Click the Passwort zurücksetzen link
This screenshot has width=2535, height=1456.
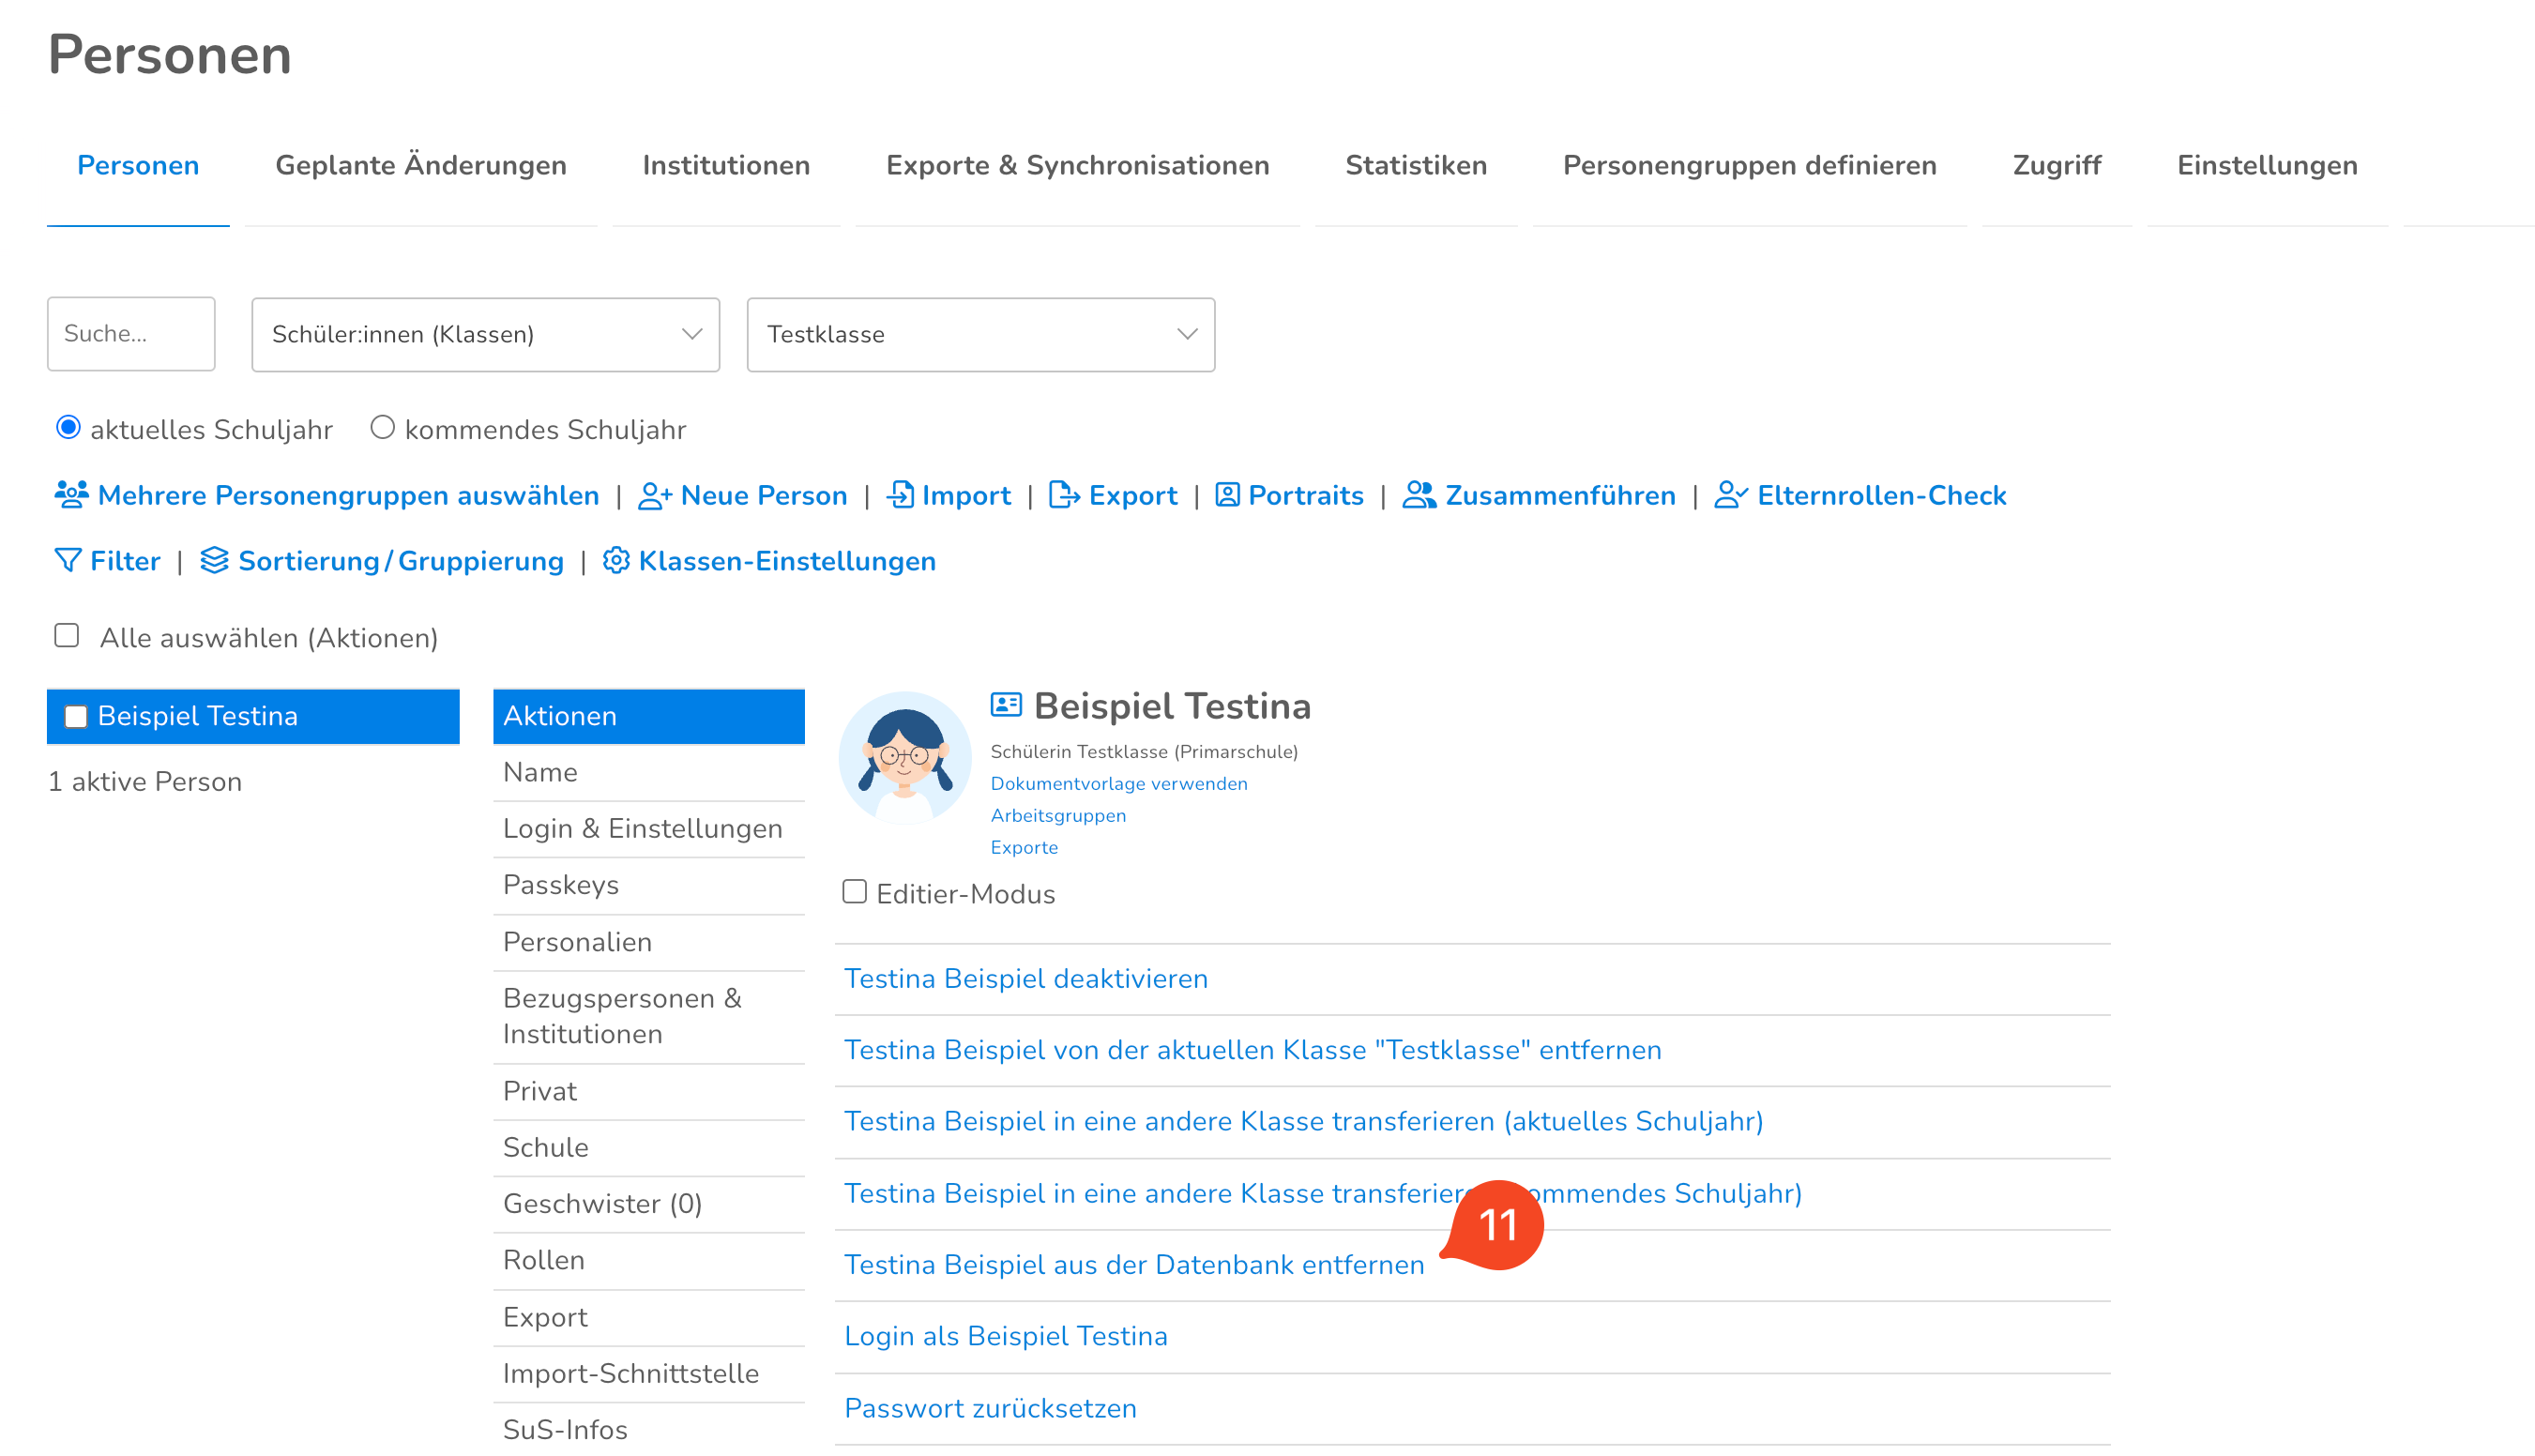coord(990,1408)
